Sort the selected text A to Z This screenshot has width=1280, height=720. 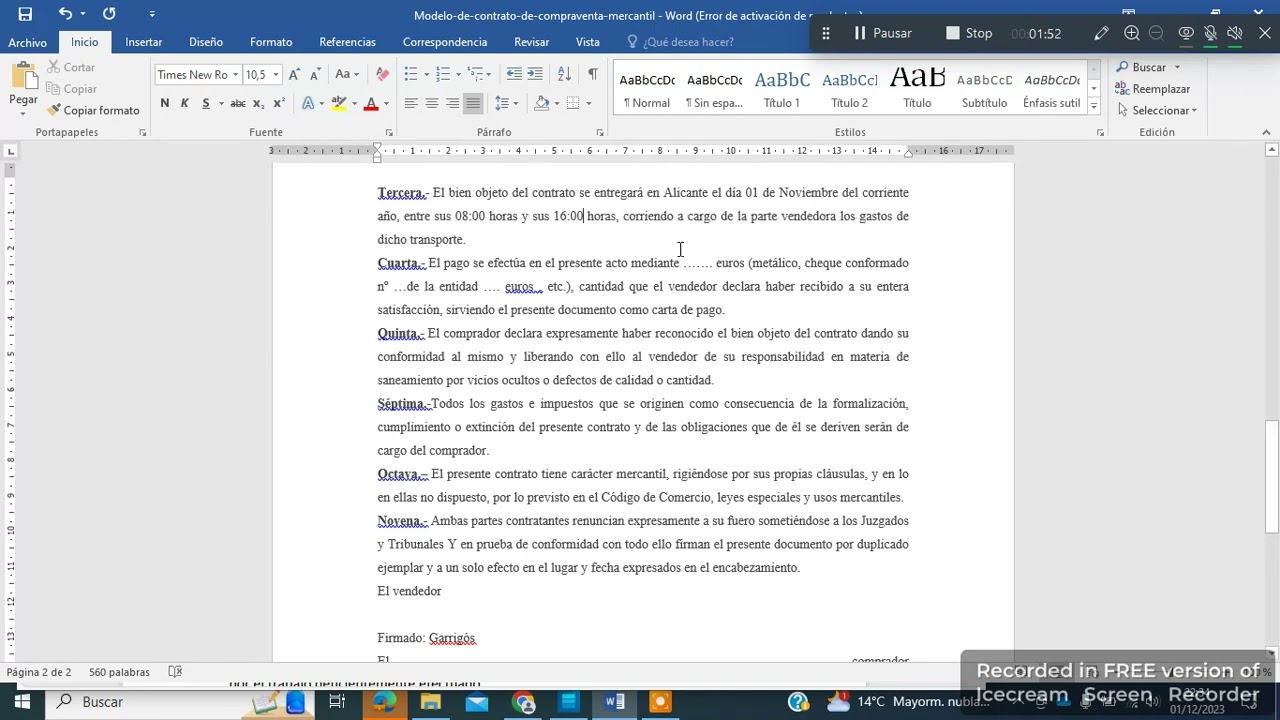pos(564,75)
